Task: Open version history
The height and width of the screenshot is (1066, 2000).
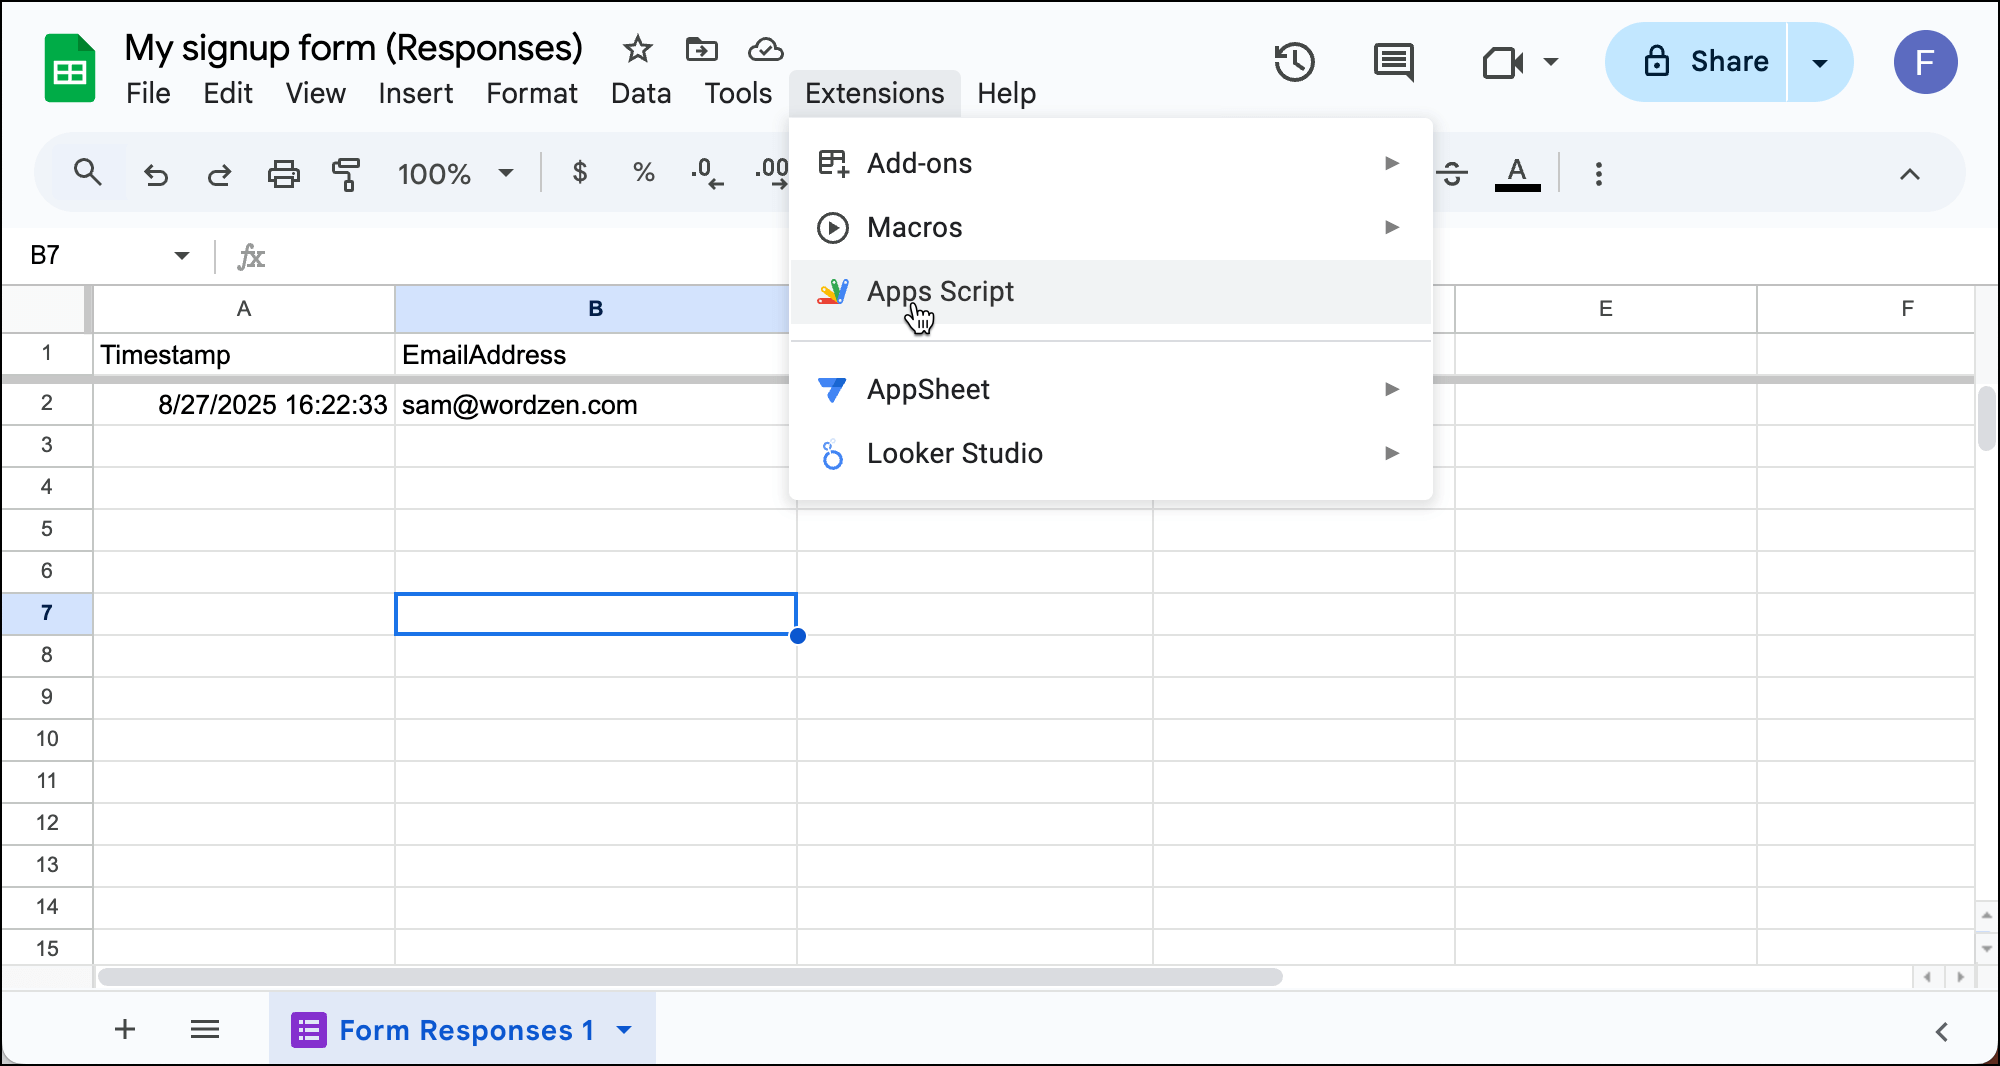Action: pyautogui.click(x=1294, y=62)
